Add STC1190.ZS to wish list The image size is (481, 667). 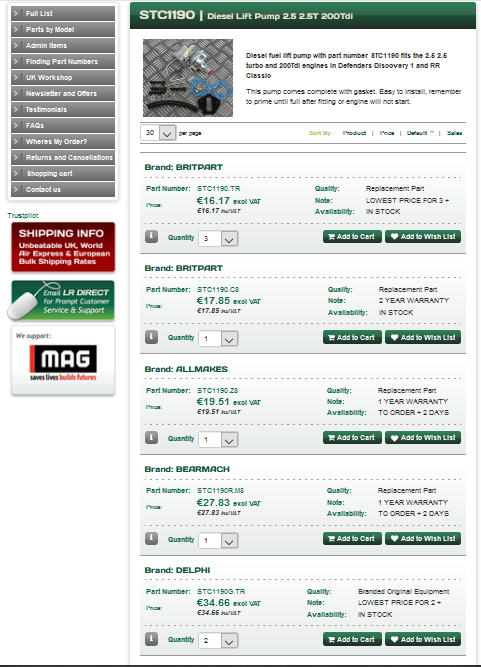[423, 438]
